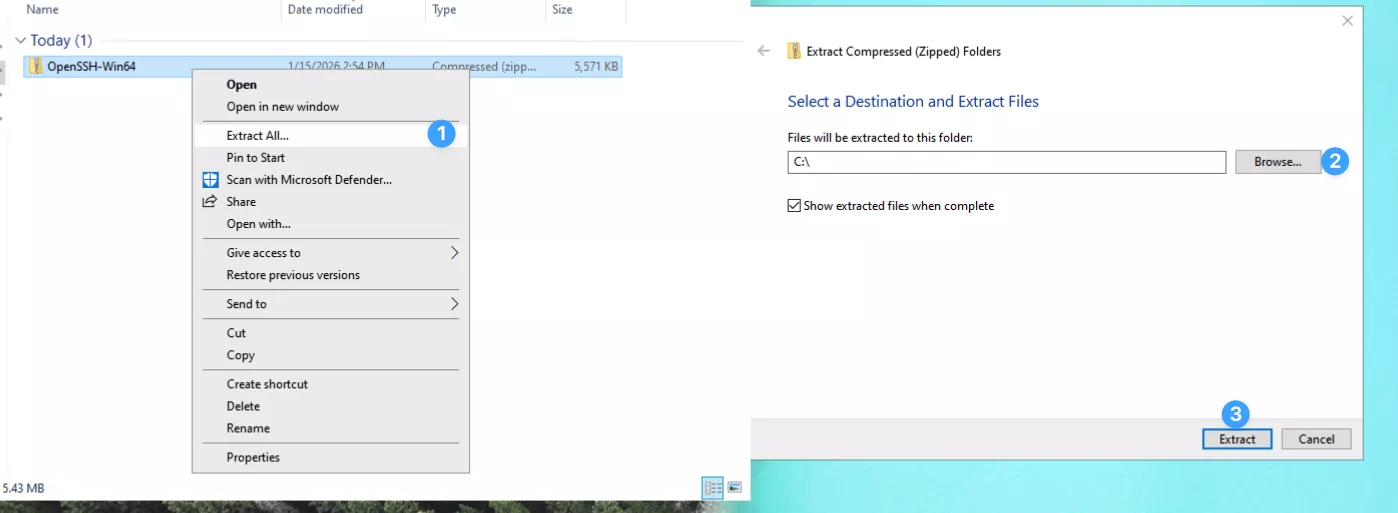Switch to details view layout icon
Screen dimensions: 1398x513
[x=713, y=488]
